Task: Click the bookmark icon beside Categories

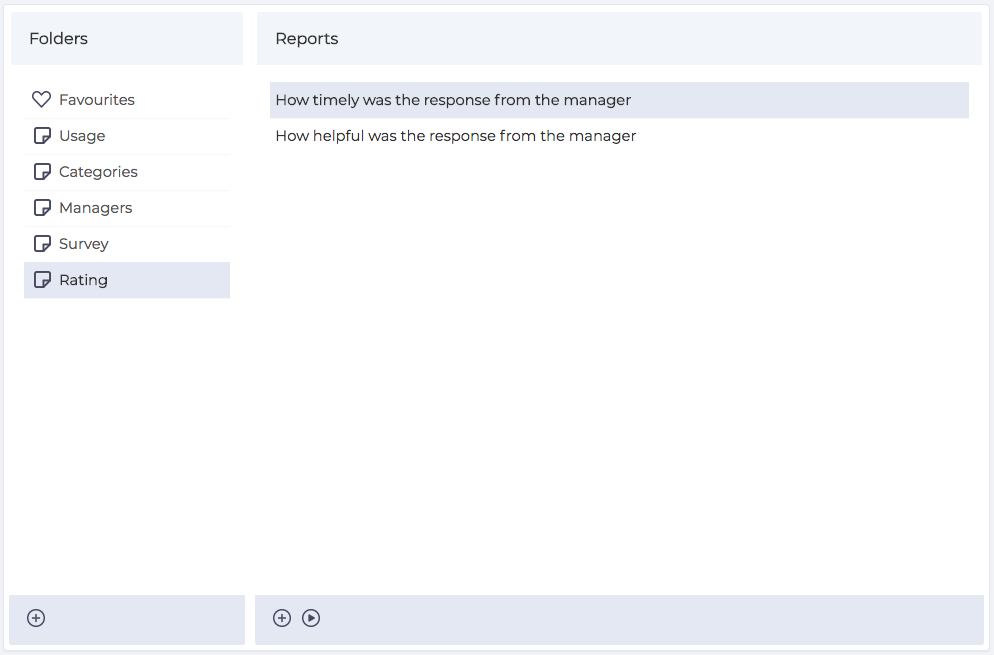Action: [x=41, y=171]
